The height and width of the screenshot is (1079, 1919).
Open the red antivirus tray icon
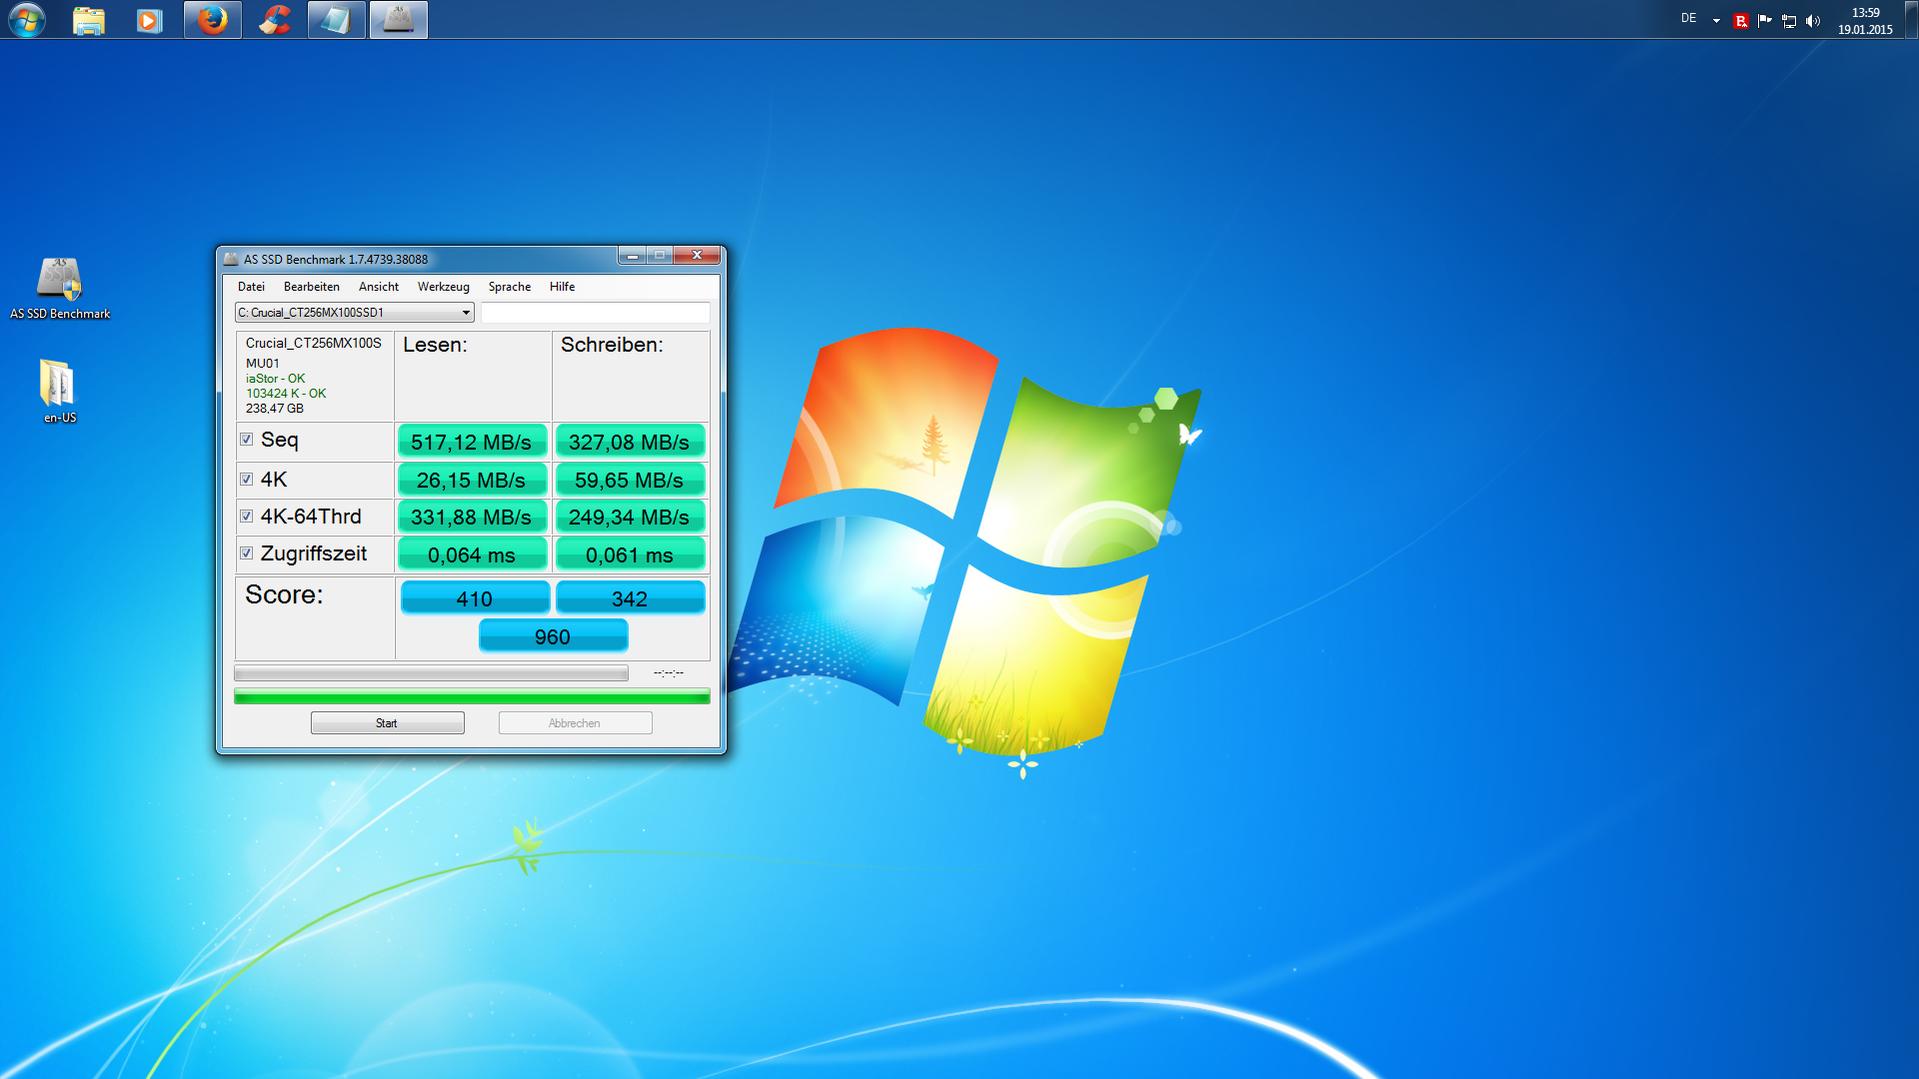[1741, 20]
